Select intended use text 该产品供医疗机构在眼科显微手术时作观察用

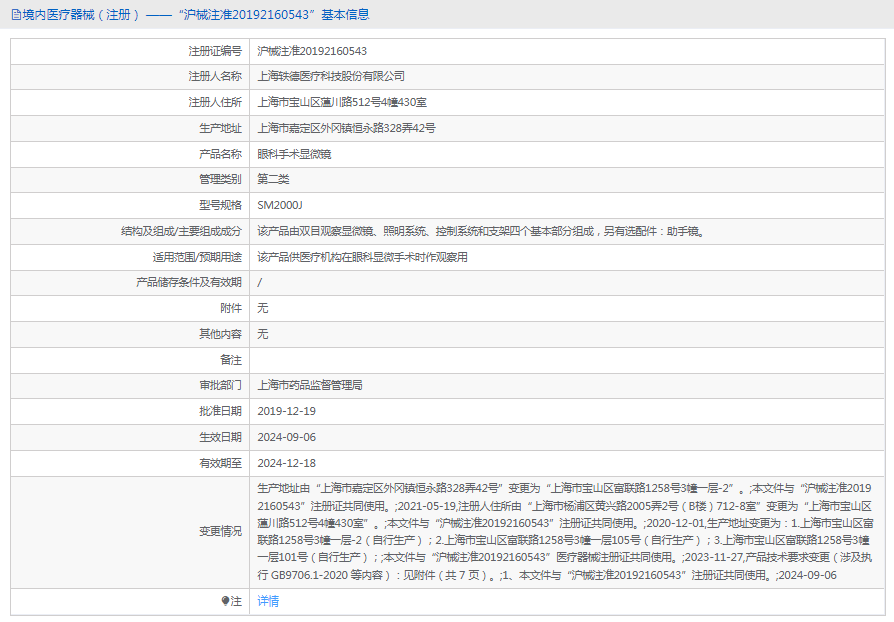pyautogui.click(x=362, y=257)
